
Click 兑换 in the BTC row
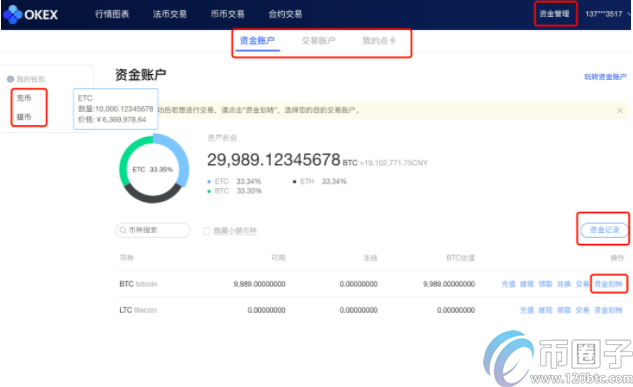pos(564,284)
